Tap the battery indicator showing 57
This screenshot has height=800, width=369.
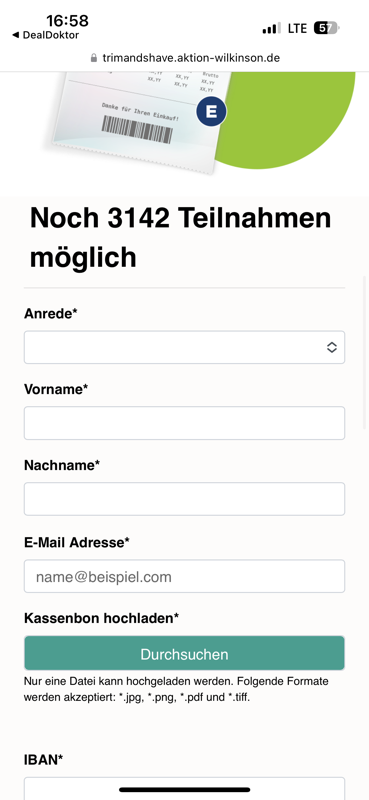coord(327,28)
